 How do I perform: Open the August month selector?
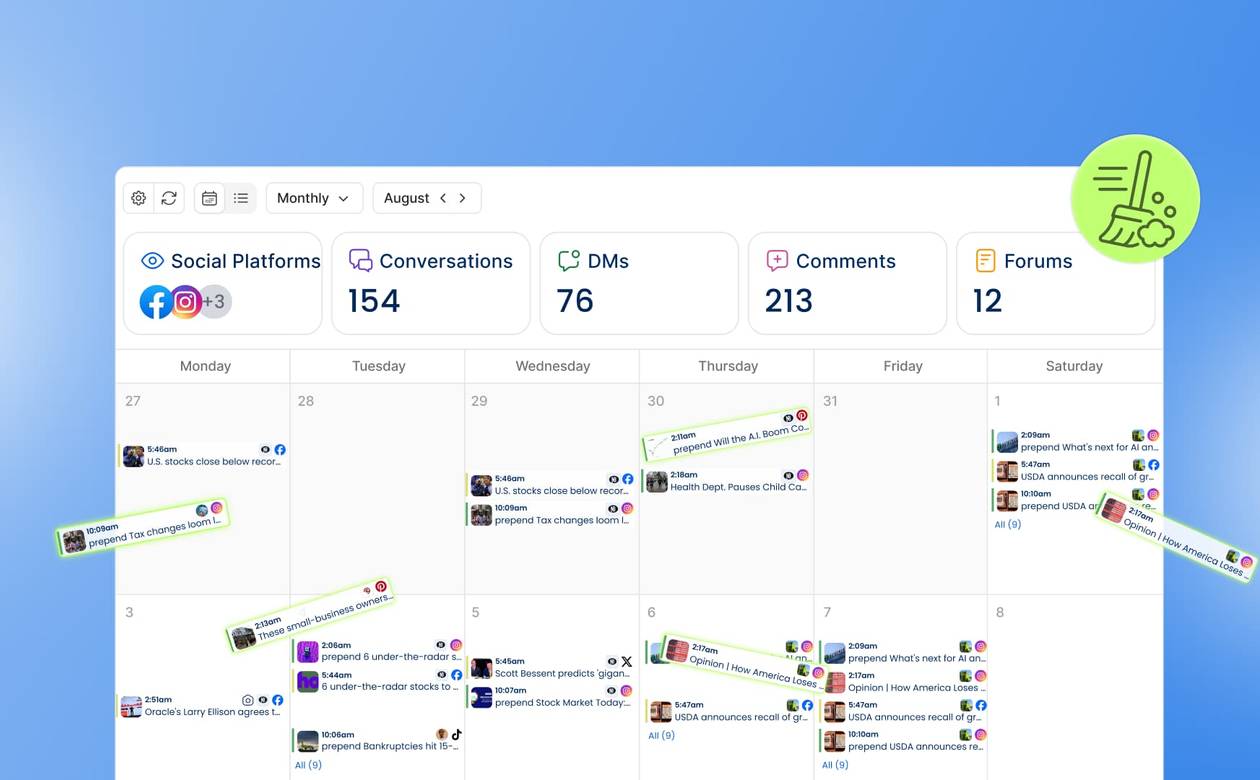click(x=406, y=198)
